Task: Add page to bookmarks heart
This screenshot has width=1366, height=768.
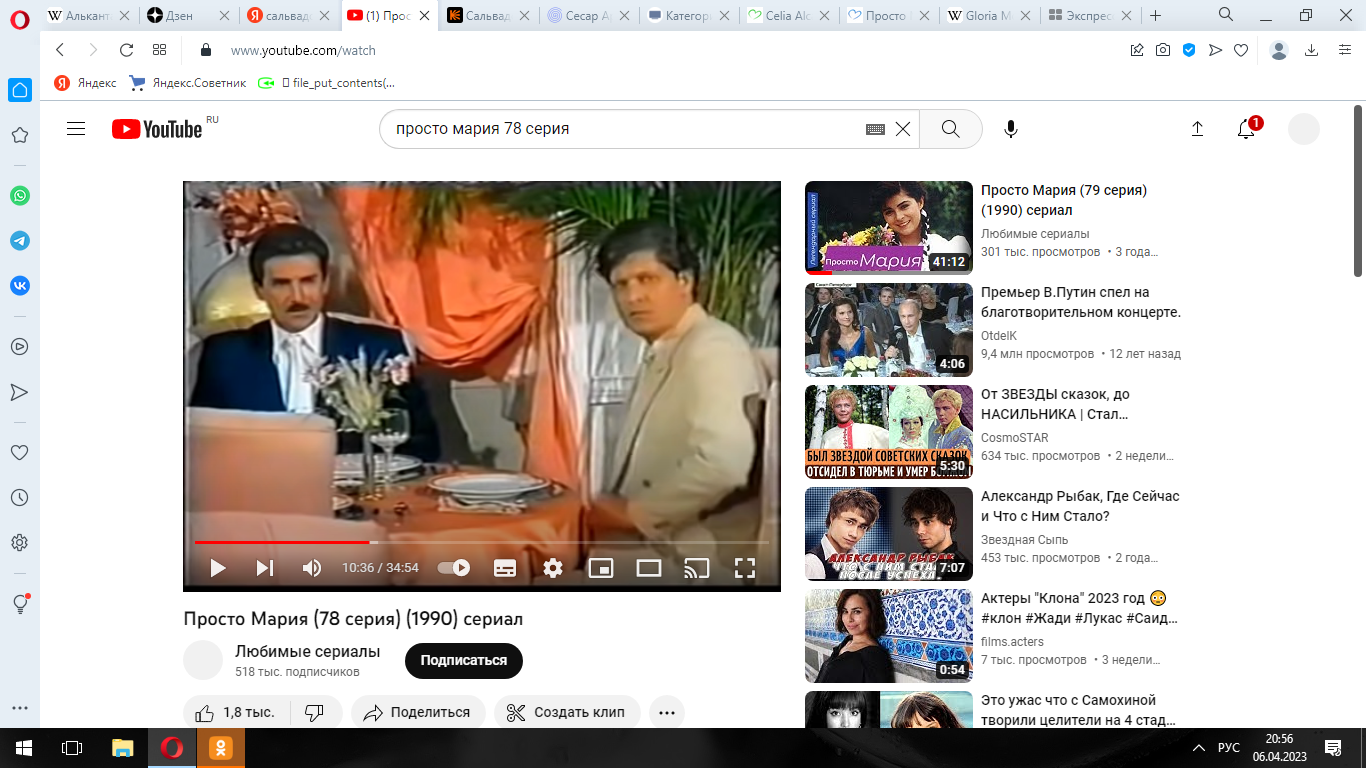Action: click(x=1241, y=50)
